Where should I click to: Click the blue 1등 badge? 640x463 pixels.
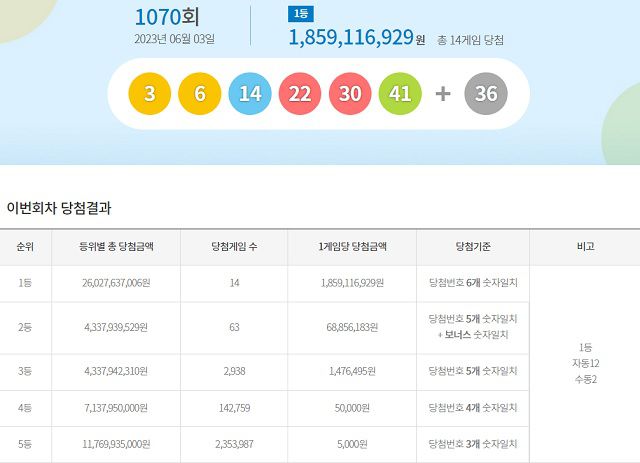(x=299, y=14)
